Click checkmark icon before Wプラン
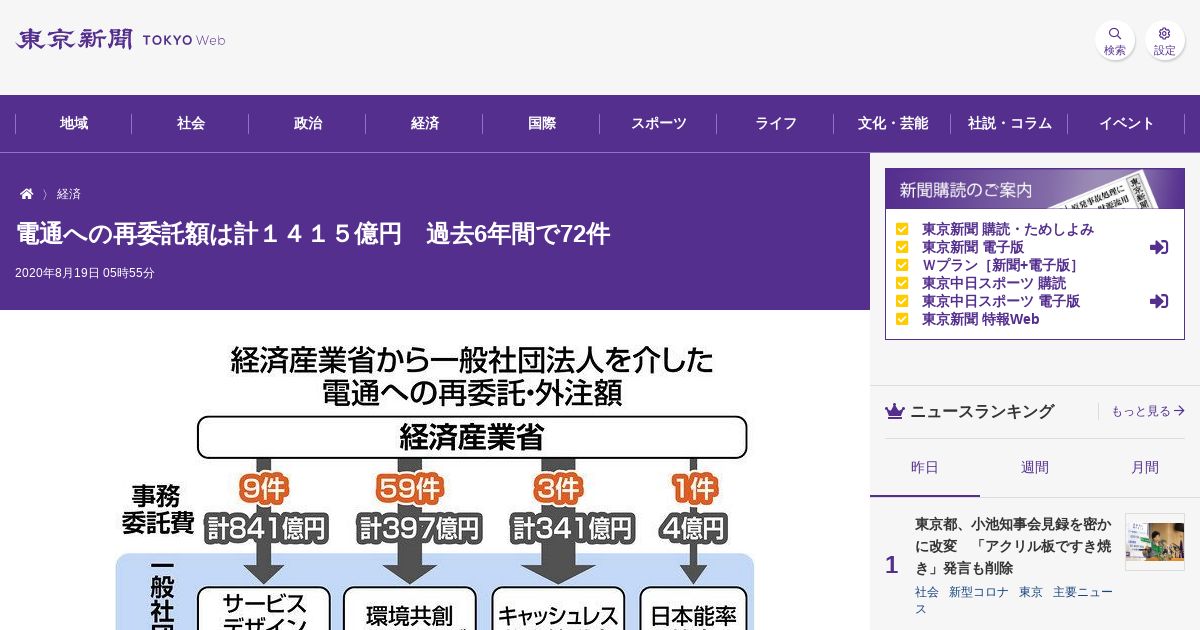The height and width of the screenshot is (630, 1200). click(x=902, y=265)
